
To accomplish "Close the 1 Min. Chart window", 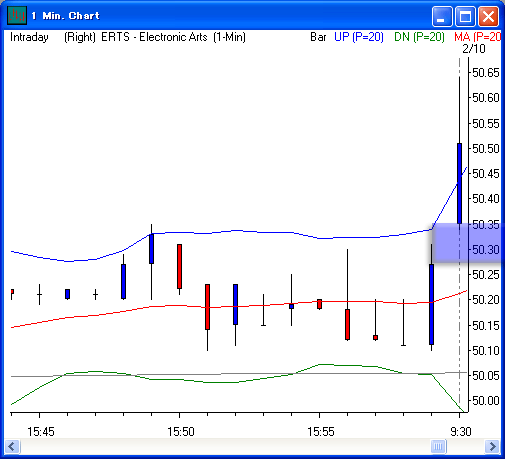I will (488, 16).
